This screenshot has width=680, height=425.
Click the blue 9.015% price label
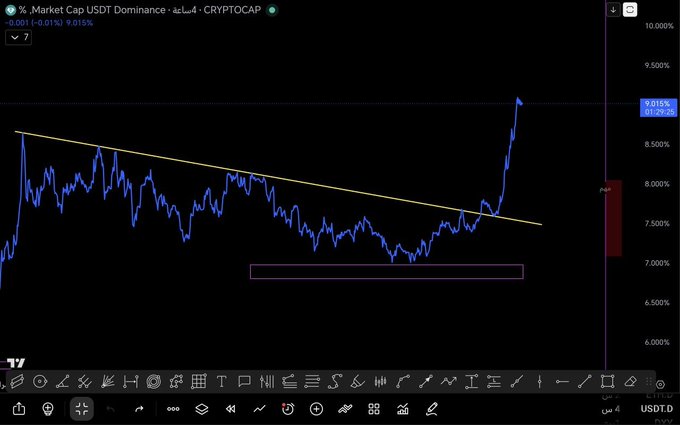tap(658, 108)
